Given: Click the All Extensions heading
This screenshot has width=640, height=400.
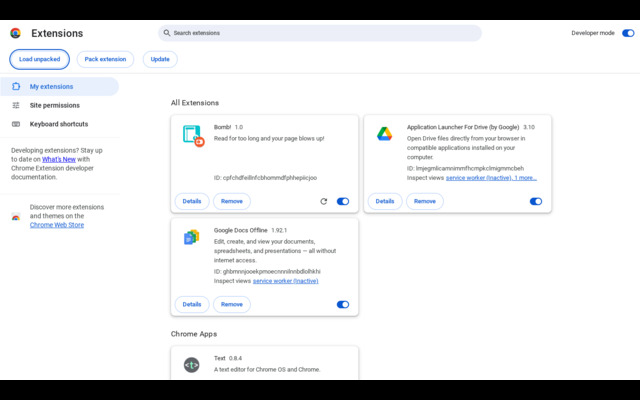Looking at the screenshot, I should pyautogui.click(x=195, y=103).
